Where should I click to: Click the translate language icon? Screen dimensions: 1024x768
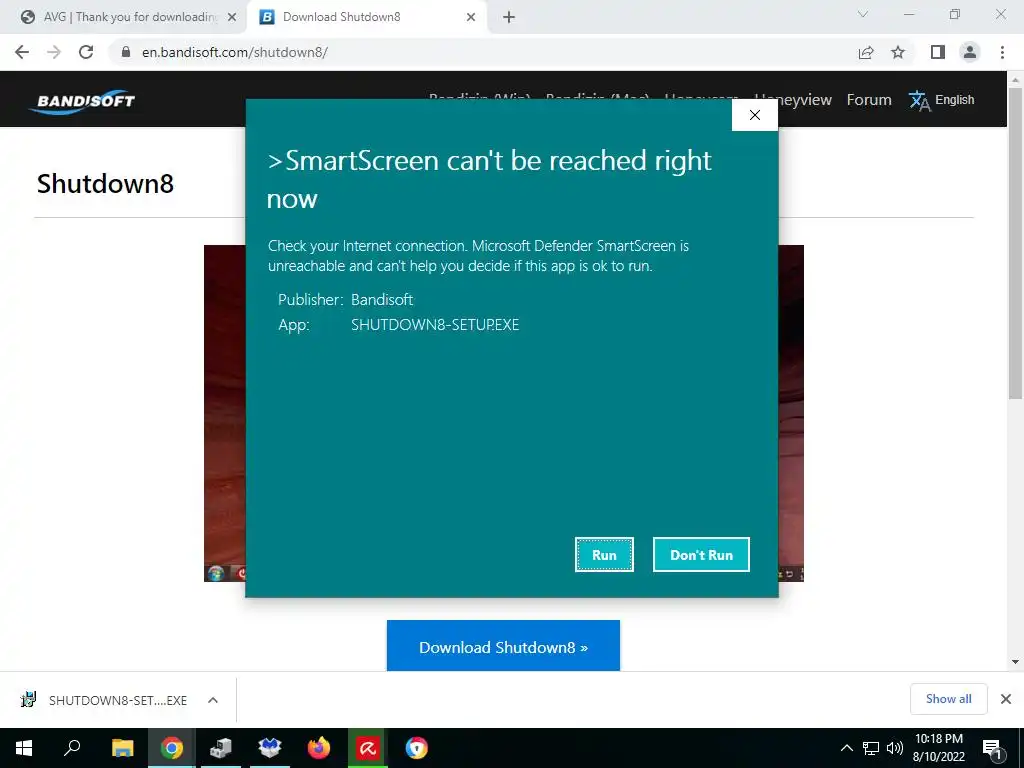pos(919,101)
